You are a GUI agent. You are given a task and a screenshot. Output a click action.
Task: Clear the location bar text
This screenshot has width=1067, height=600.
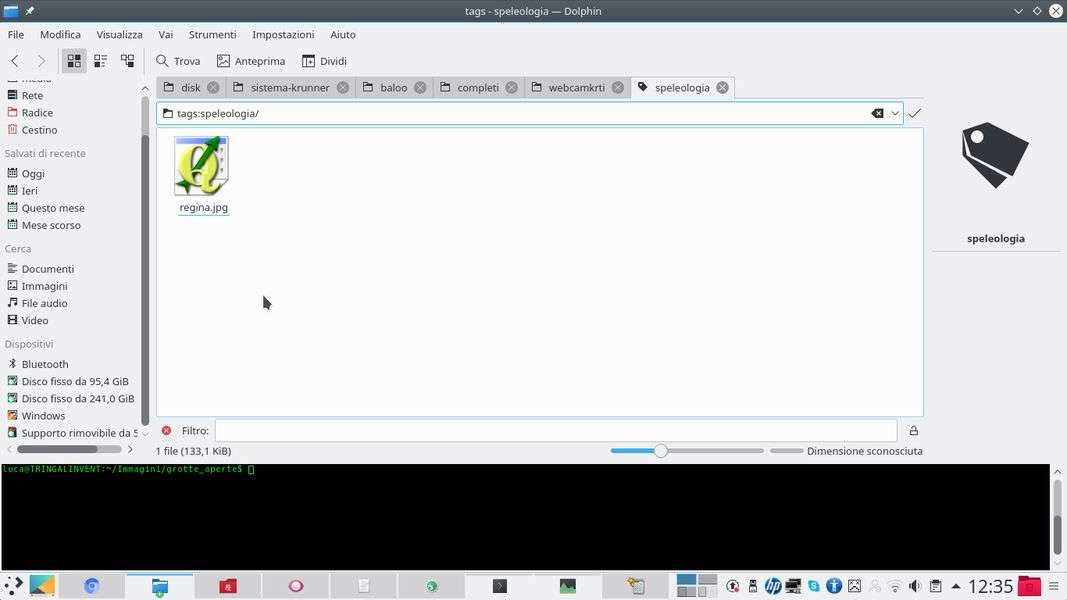pos(877,114)
